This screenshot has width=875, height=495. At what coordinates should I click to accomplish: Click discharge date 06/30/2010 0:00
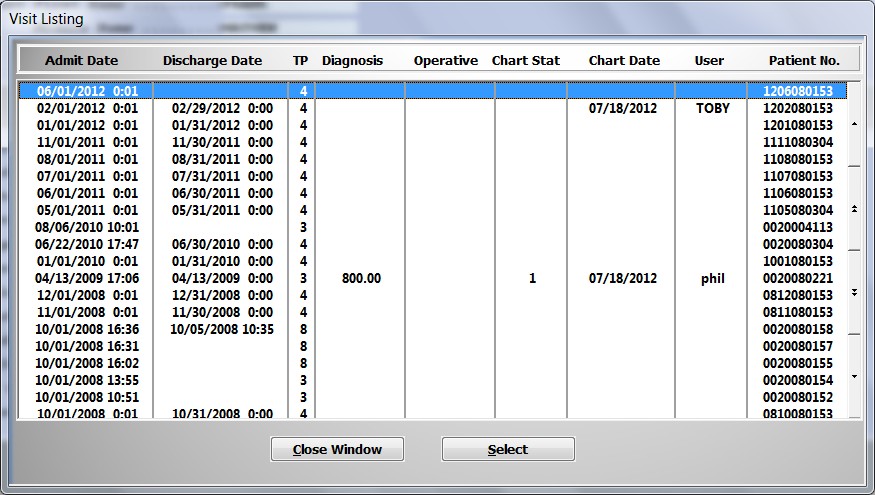tap(222, 244)
